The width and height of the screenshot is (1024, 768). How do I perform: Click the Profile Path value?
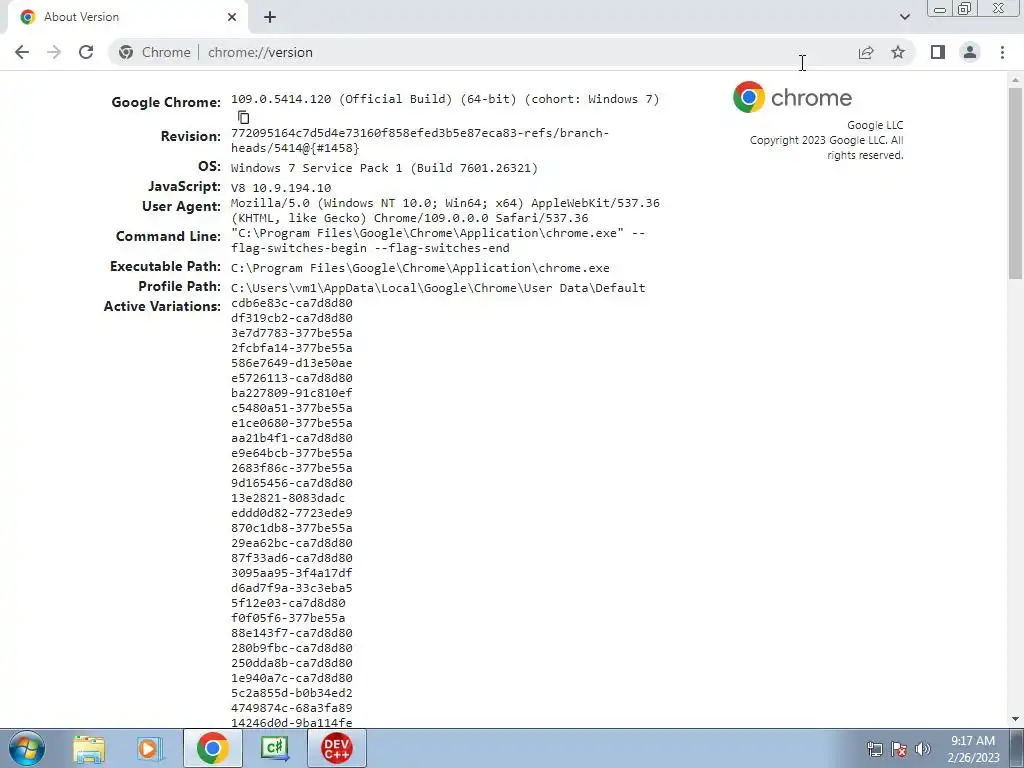438,288
